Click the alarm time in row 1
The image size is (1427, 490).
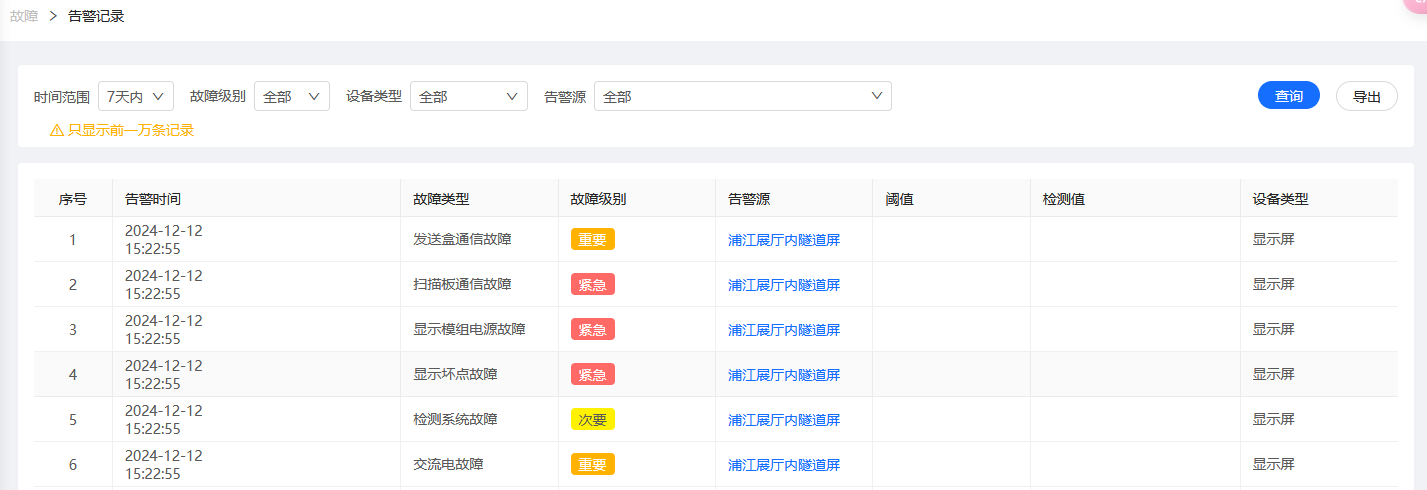[x=163, y=239]
